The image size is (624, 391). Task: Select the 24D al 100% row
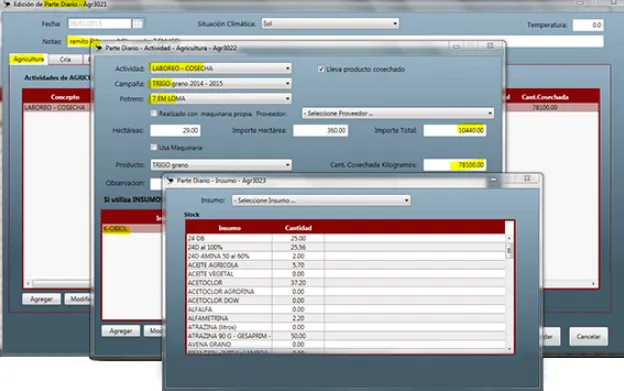click(346, 247)
